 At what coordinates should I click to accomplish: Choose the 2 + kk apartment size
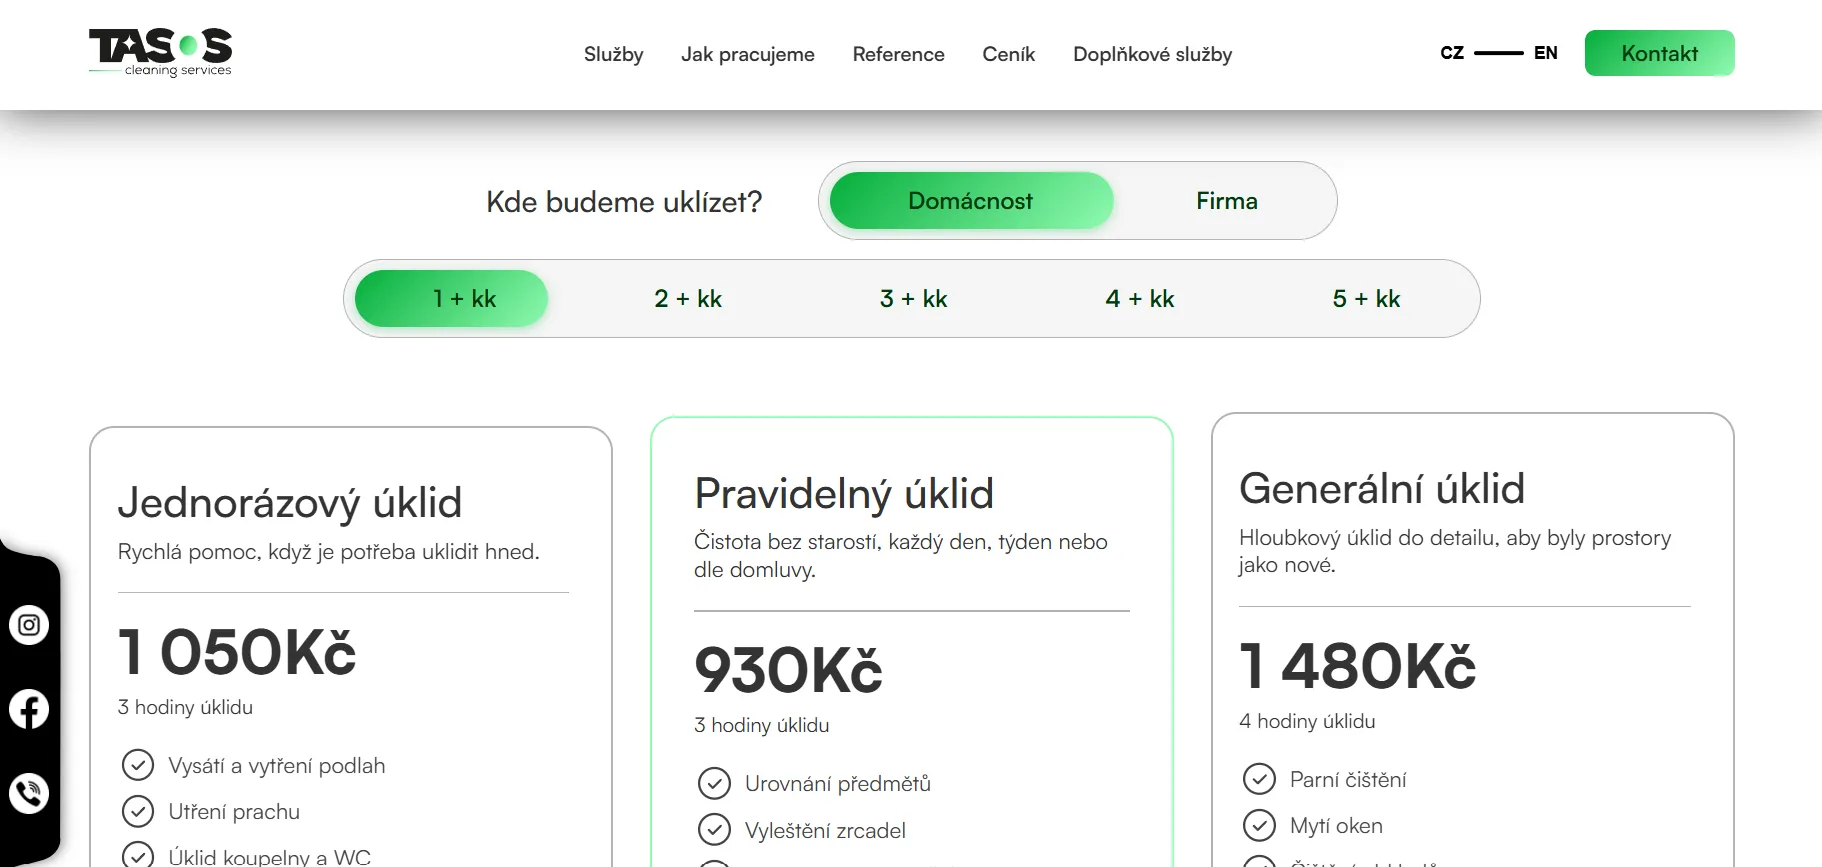coord(688,299)
